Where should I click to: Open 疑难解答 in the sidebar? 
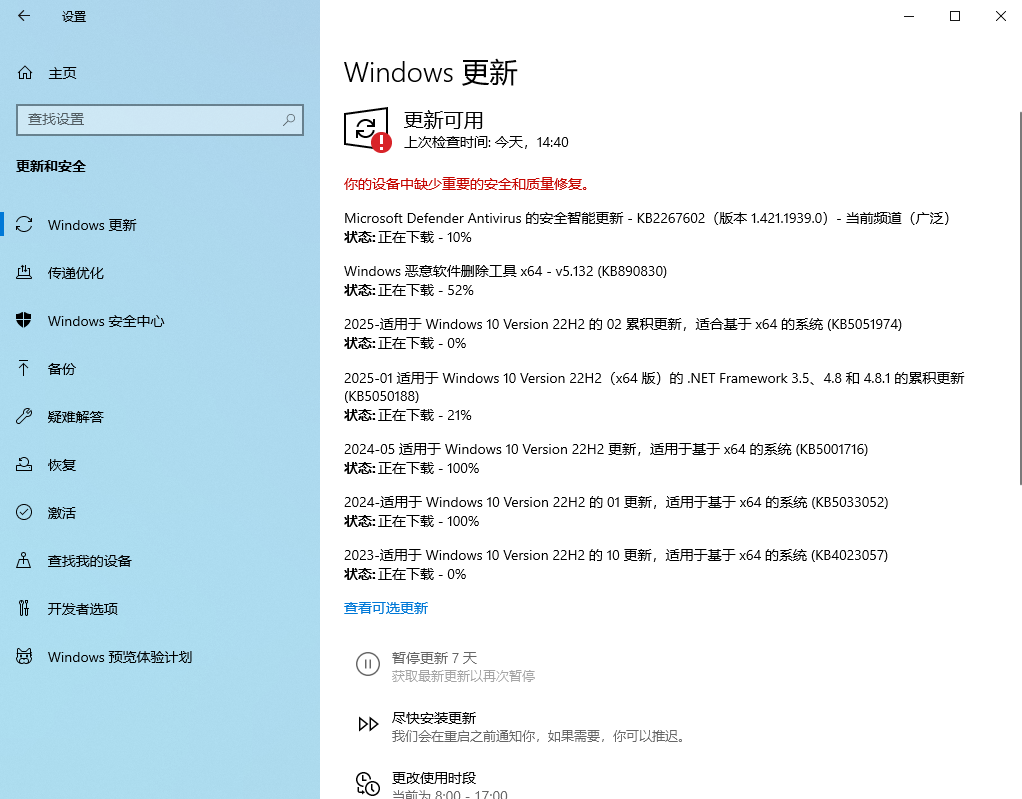tap(160, 417)
